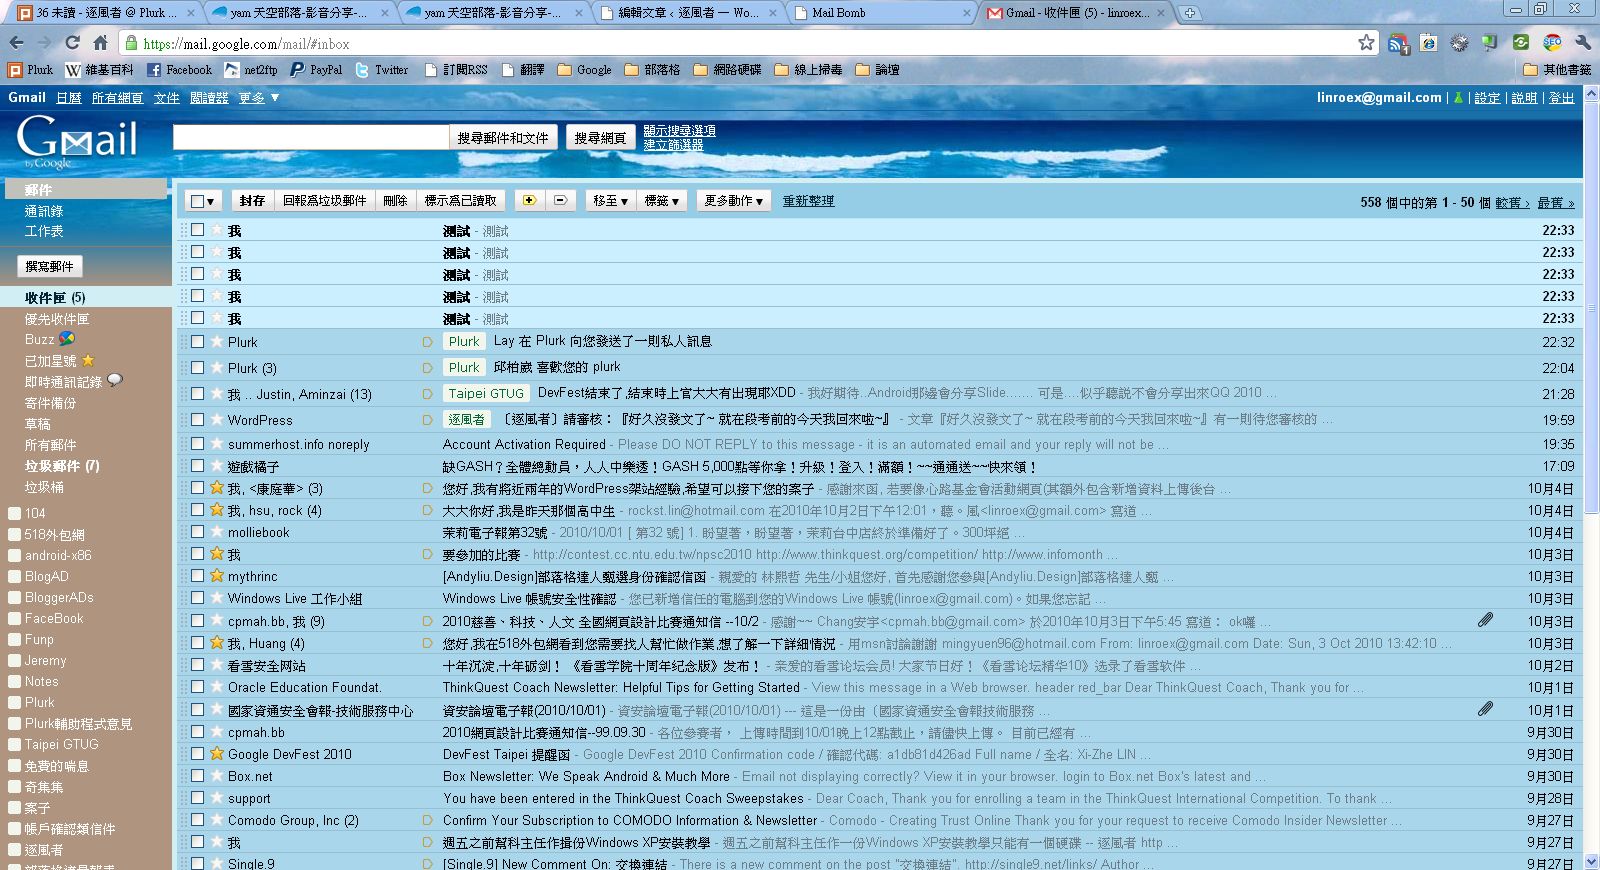Select the Plurk (3) email checkbox
Screen dimensions: 1600x870
click(198, 368)
